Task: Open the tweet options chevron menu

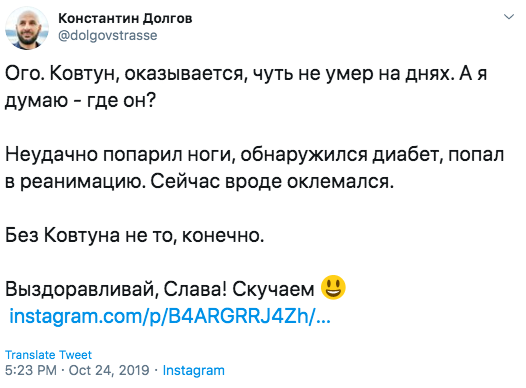Action: pyautogui.click(x=509, y=17)
